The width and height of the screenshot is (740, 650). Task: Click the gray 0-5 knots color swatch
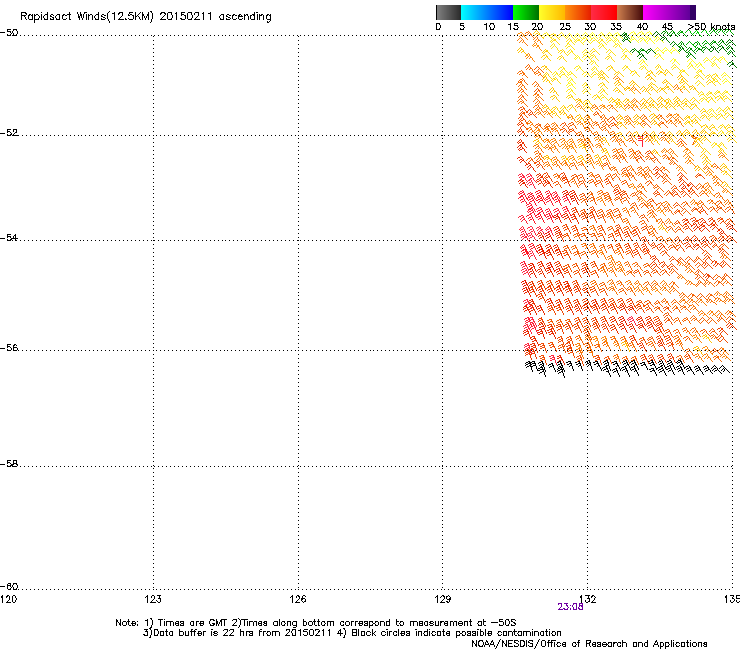tap(448, 12)
